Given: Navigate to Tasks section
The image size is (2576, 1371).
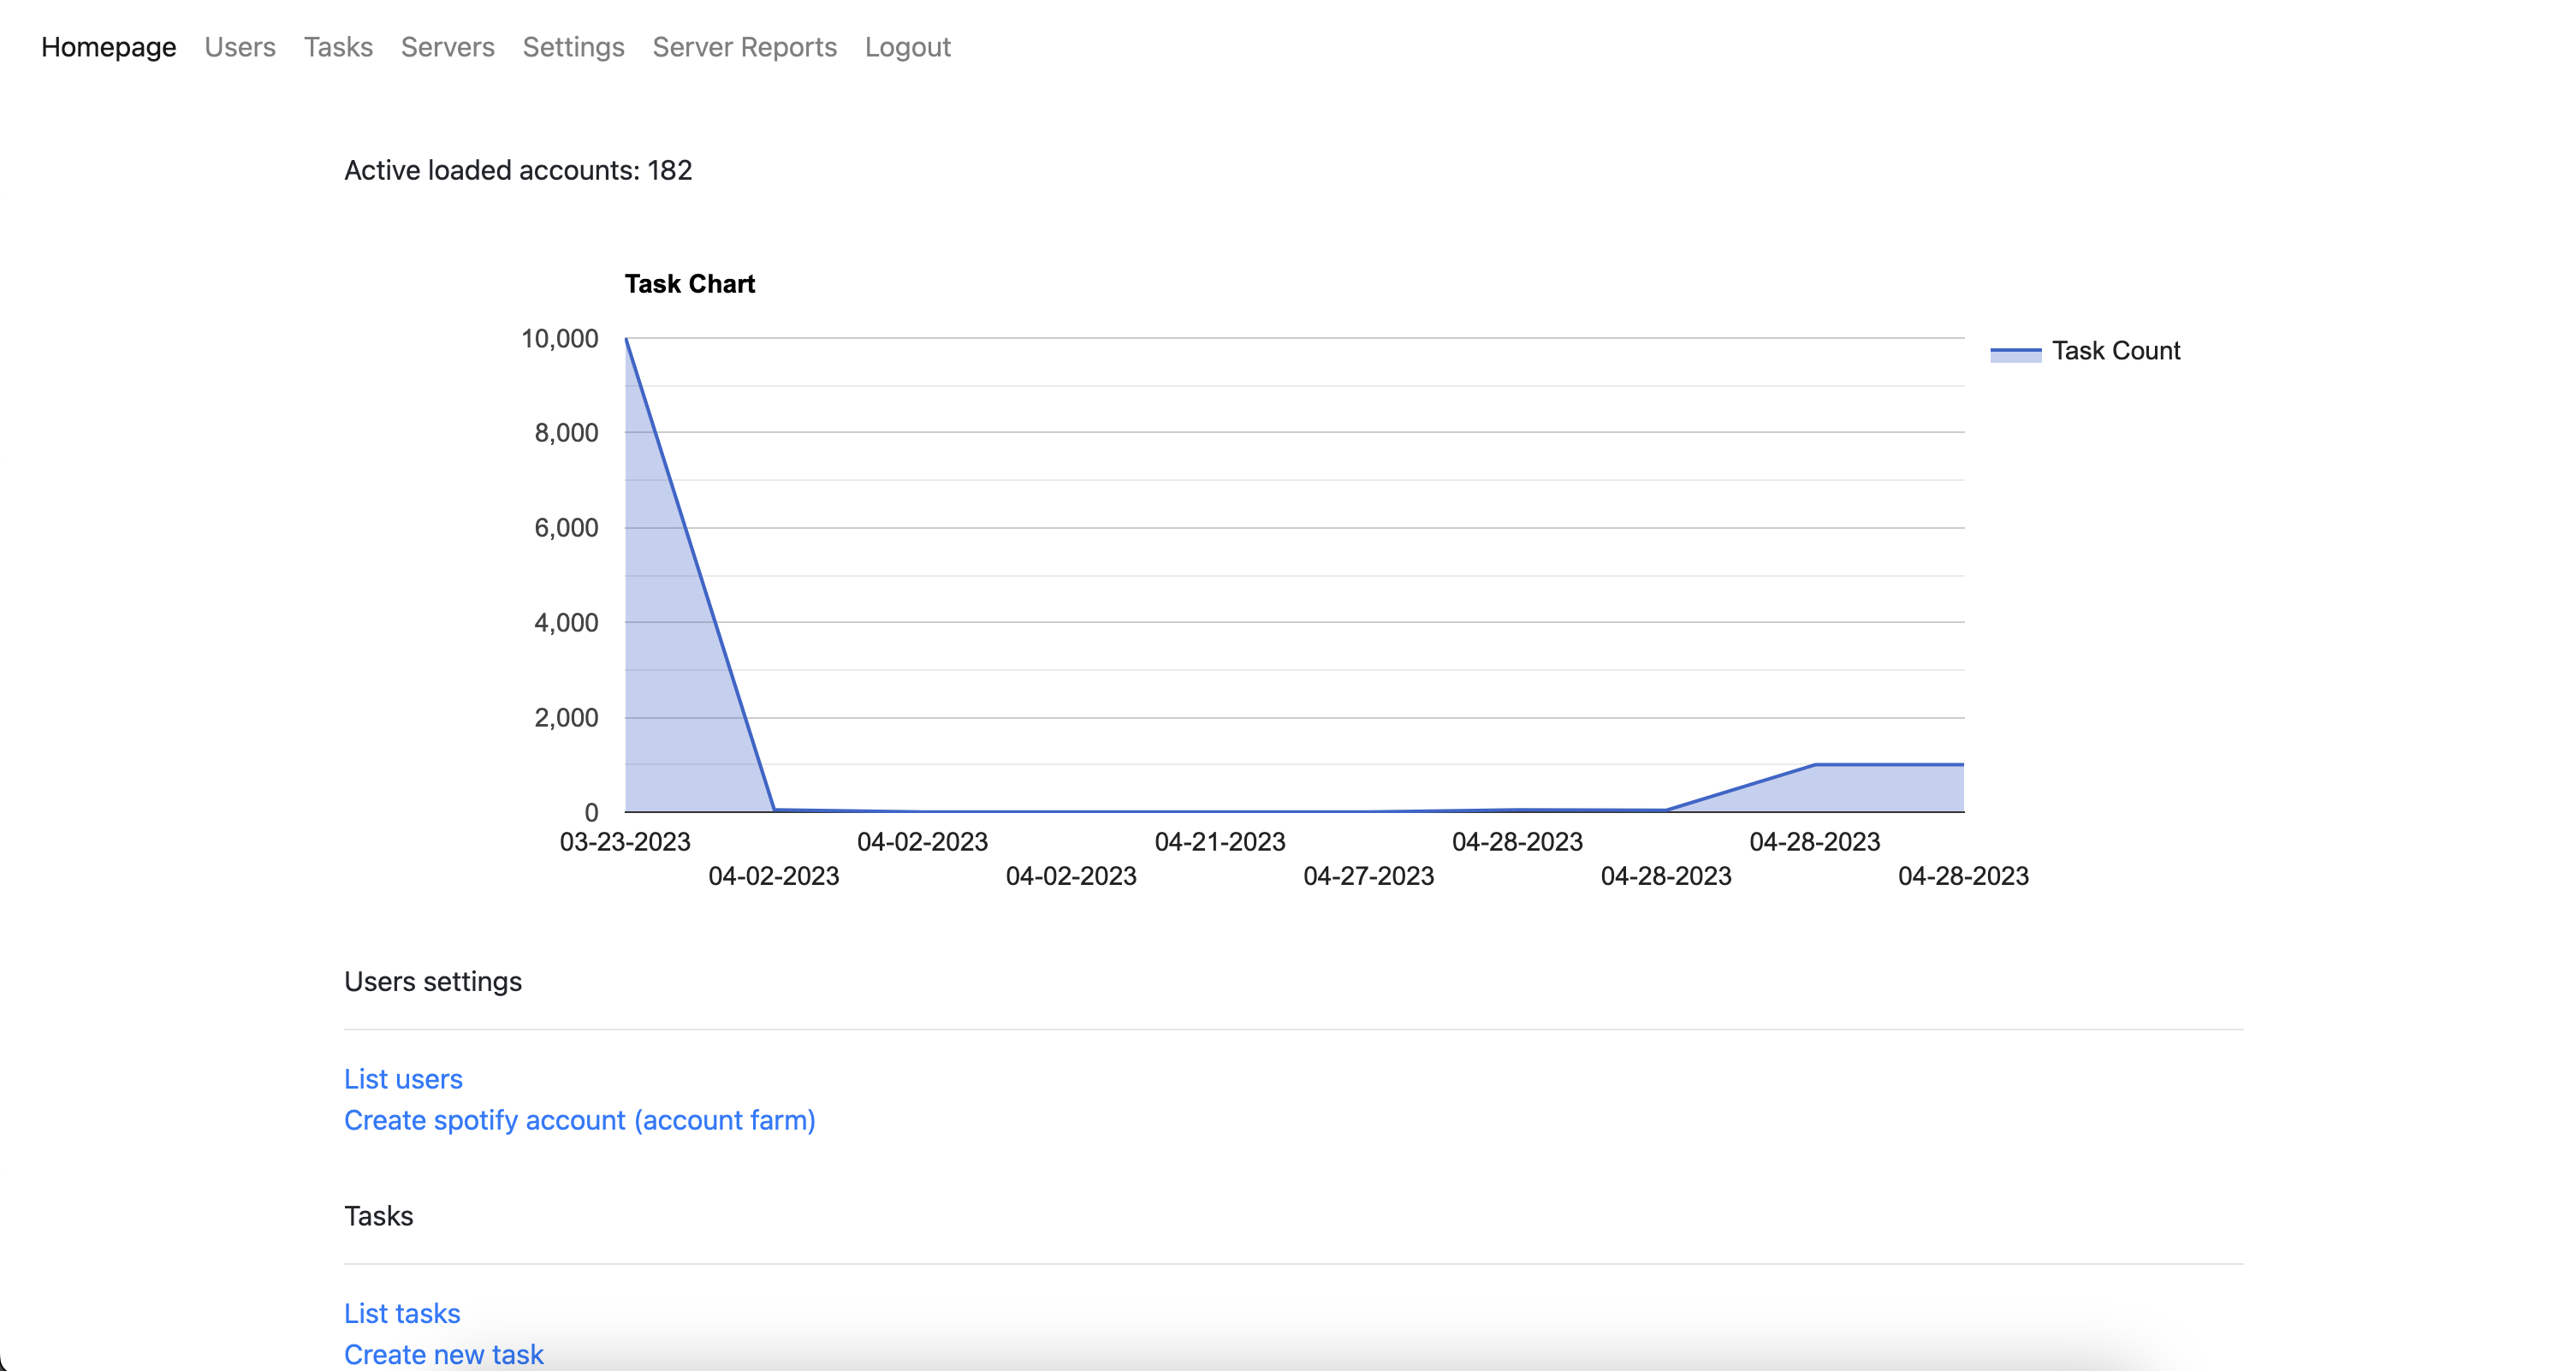Looking at the screenshot, I should [x=337, y=46].
